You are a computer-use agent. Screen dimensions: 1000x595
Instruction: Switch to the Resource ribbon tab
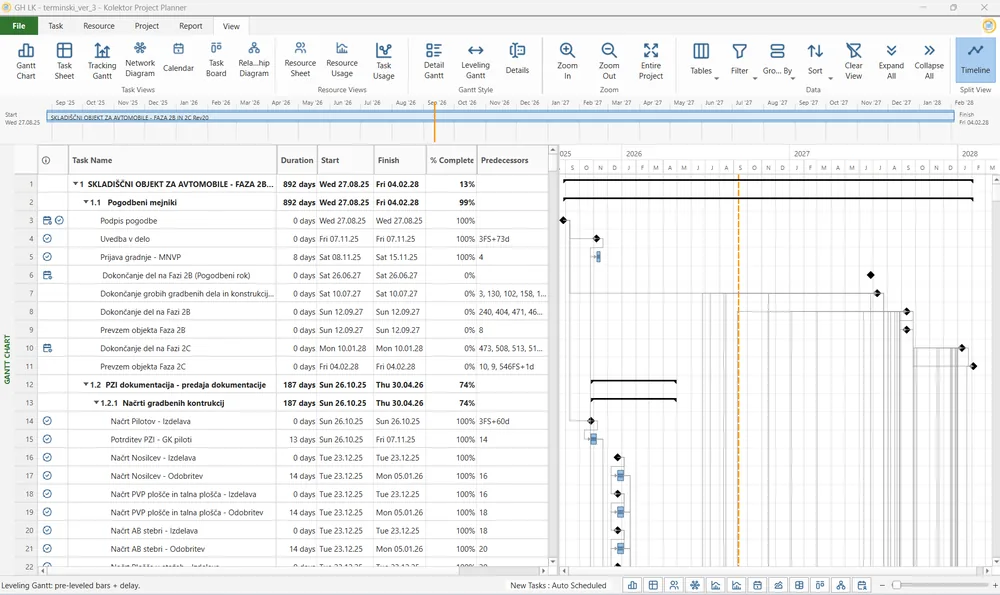[99, 26]
